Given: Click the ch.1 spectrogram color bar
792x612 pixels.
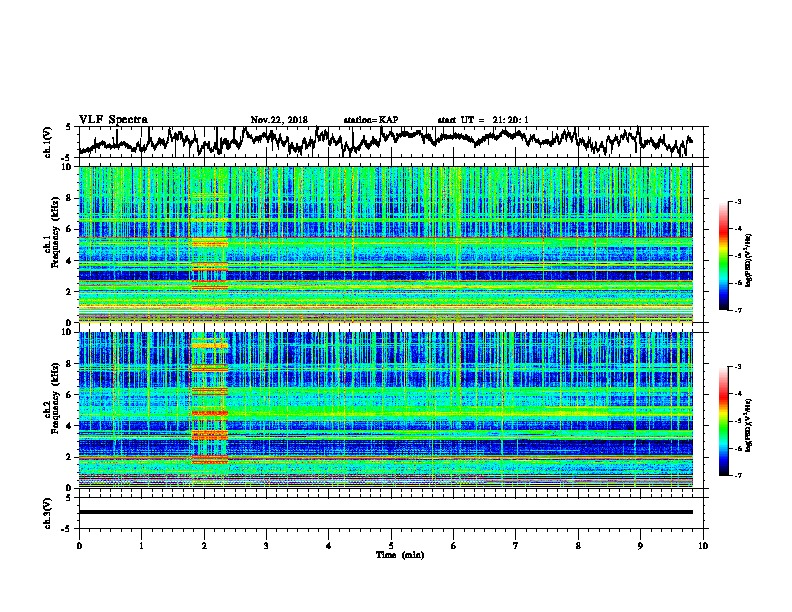Looking at the screenshot, I should coord(723,255).
